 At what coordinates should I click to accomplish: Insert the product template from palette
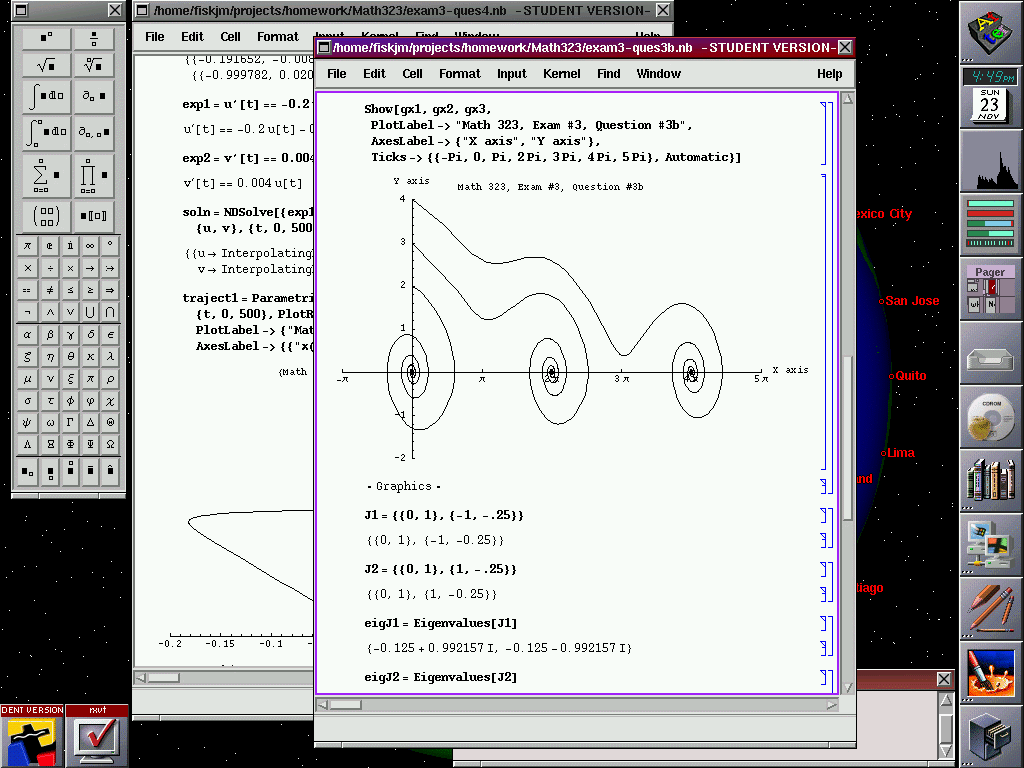(94, 175)
